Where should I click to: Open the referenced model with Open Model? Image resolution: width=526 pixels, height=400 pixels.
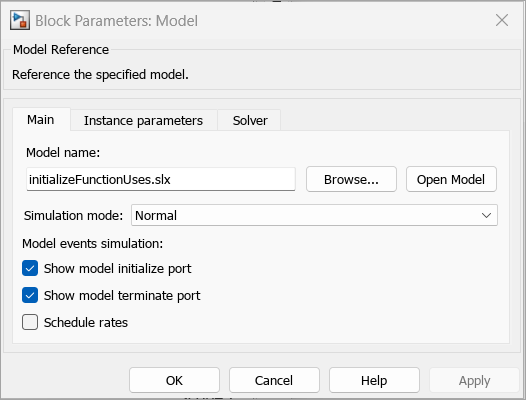pyautogui.click(x=451, y=180)
